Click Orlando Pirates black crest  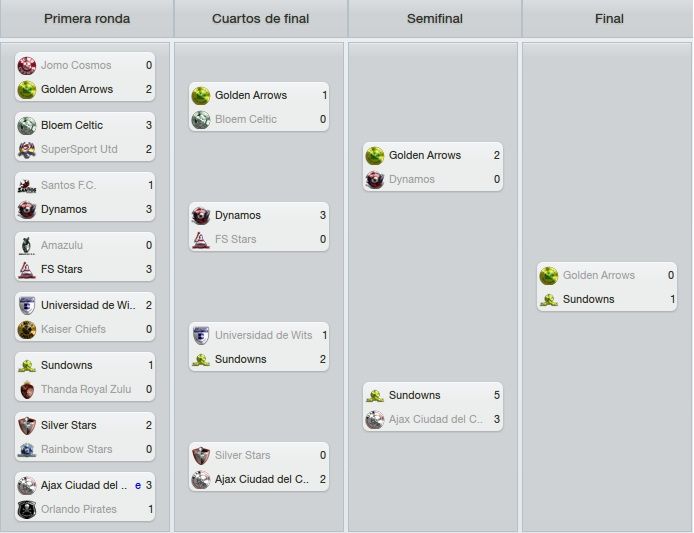27,510
